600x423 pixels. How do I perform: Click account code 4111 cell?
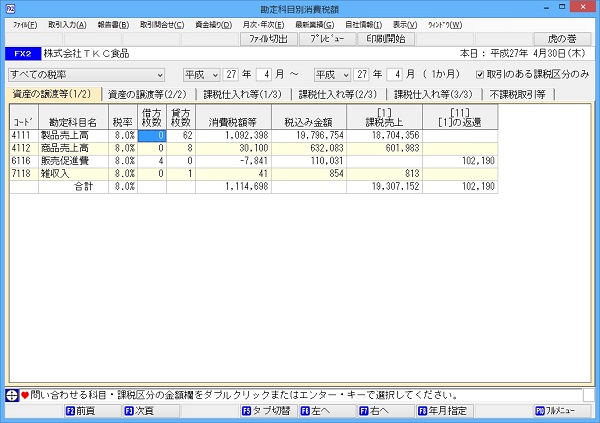pos(24,136)
